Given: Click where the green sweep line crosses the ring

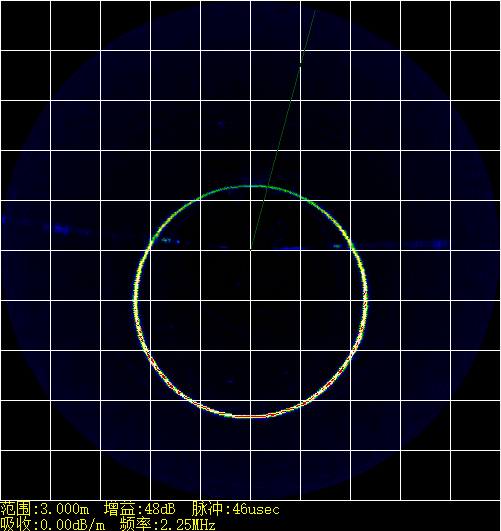Looking at the screenshot, I should click(x=267, y=187).
